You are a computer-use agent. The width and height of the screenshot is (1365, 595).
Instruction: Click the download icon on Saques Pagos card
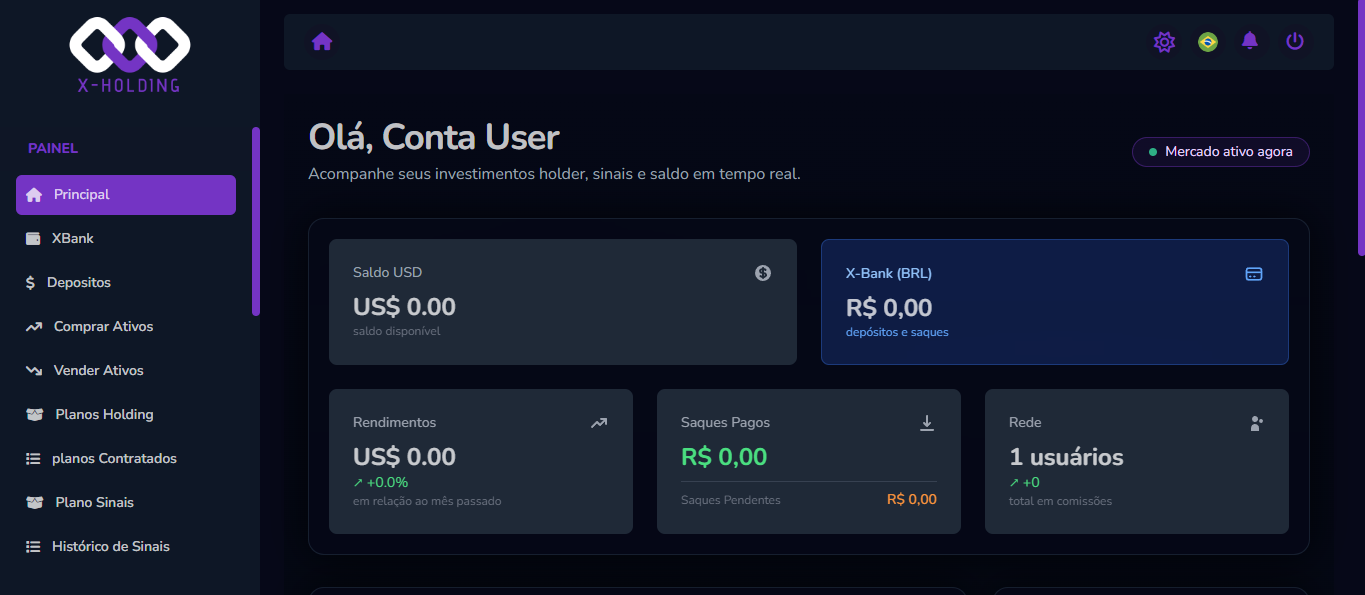tap(926, 422)
